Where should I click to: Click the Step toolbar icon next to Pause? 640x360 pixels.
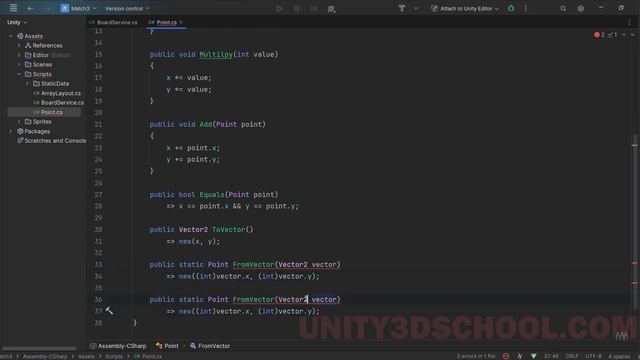coord(313,8)
